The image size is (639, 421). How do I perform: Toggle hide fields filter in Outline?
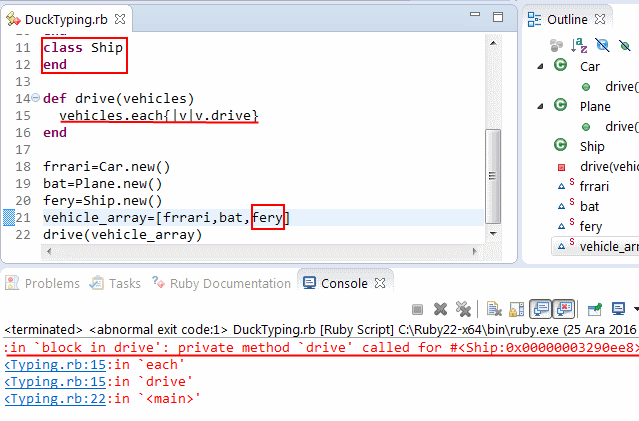point(602,45)
